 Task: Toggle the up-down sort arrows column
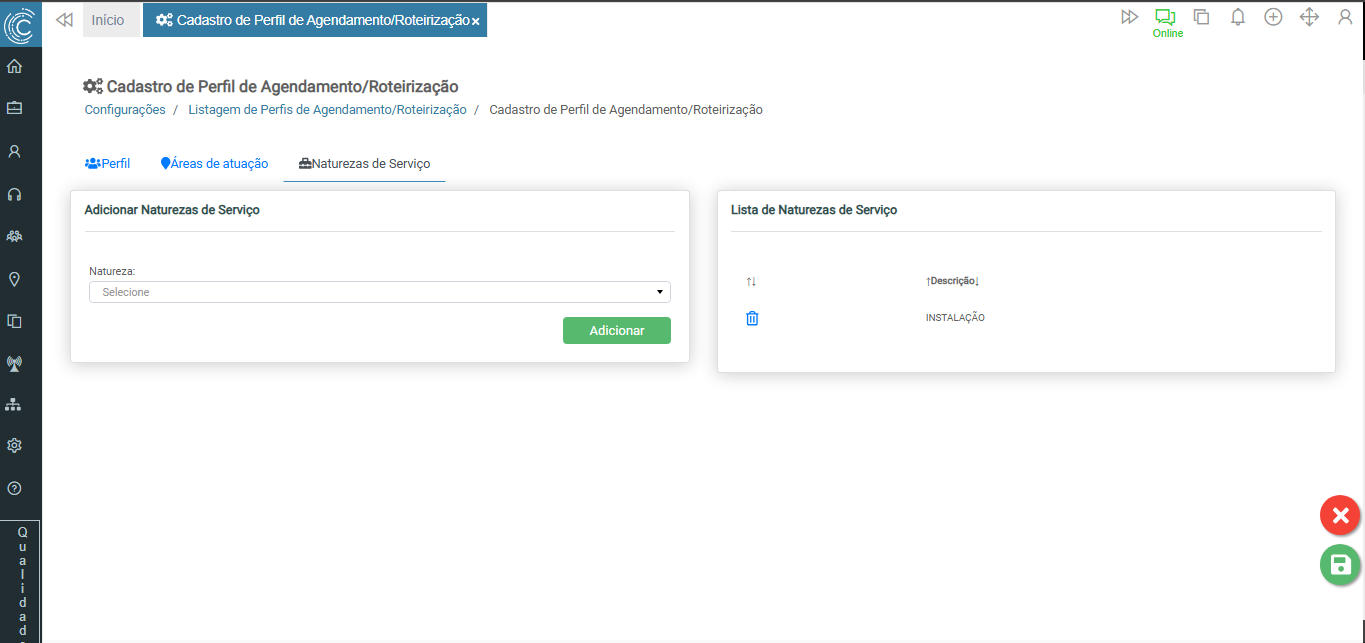(x=751, y=282)
